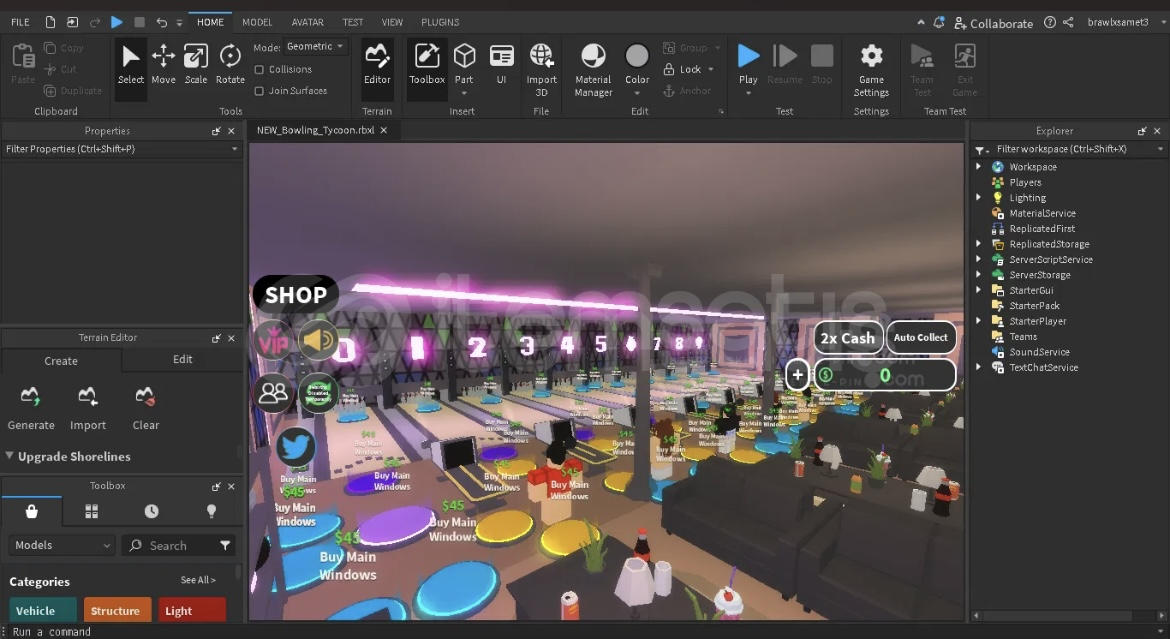This screenshot has height=639, width=1170.
Task: Open Play options dropdown arrow
Action: (x=748, y=93)
